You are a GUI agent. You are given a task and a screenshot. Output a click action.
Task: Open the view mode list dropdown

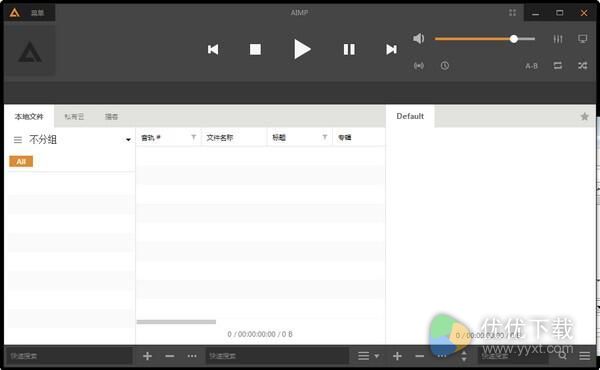point(368,356)
